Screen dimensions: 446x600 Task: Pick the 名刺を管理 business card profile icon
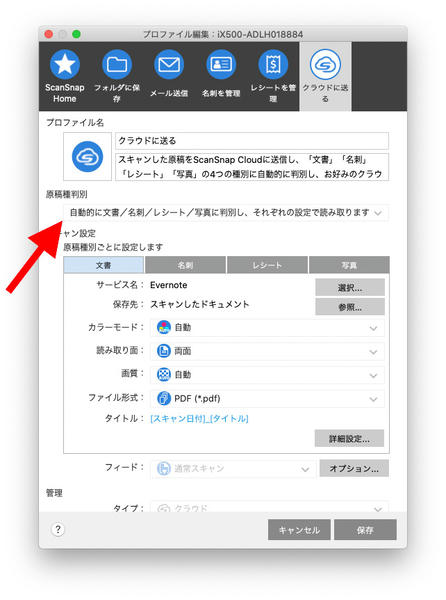pyautogui.click(x=221, y=64)
